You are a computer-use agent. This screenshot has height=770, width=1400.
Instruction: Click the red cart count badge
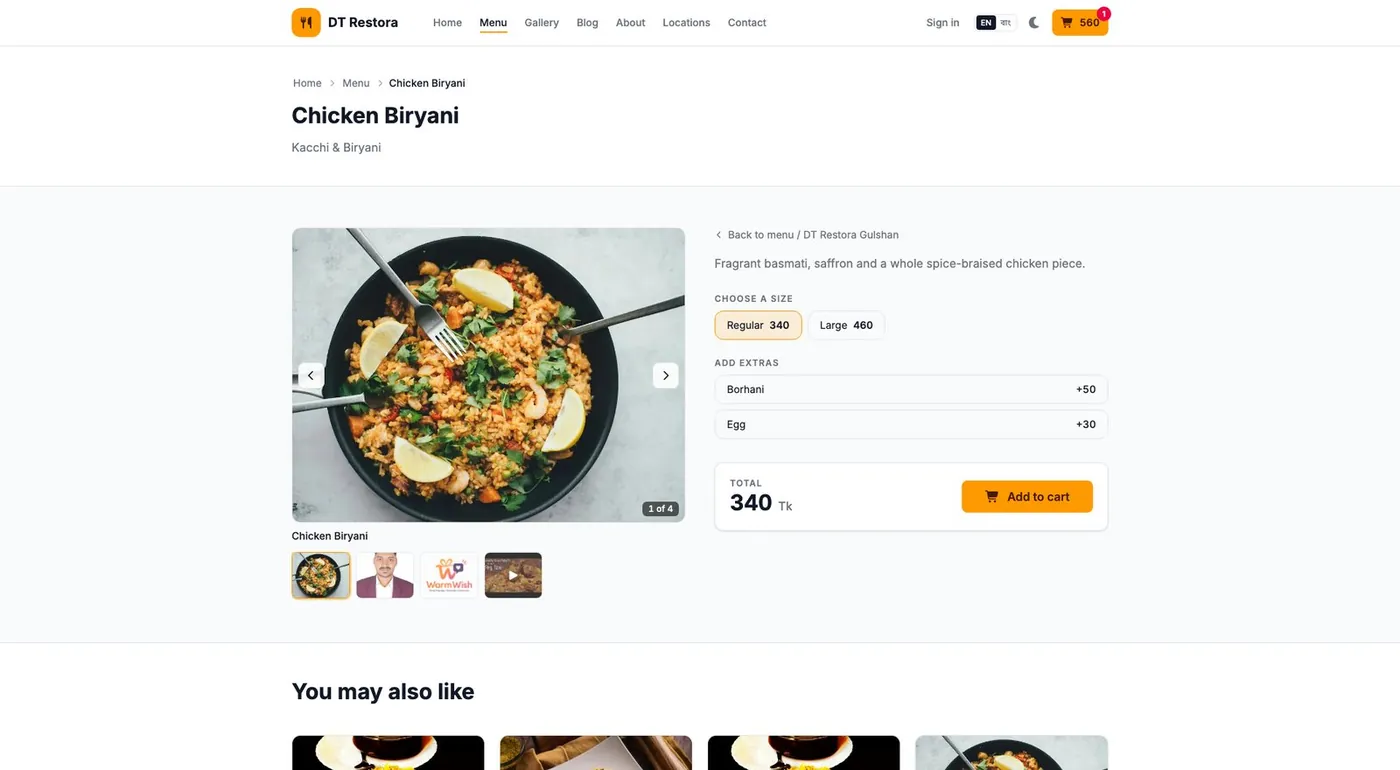pyautogui.click(x=1103, y=13)
